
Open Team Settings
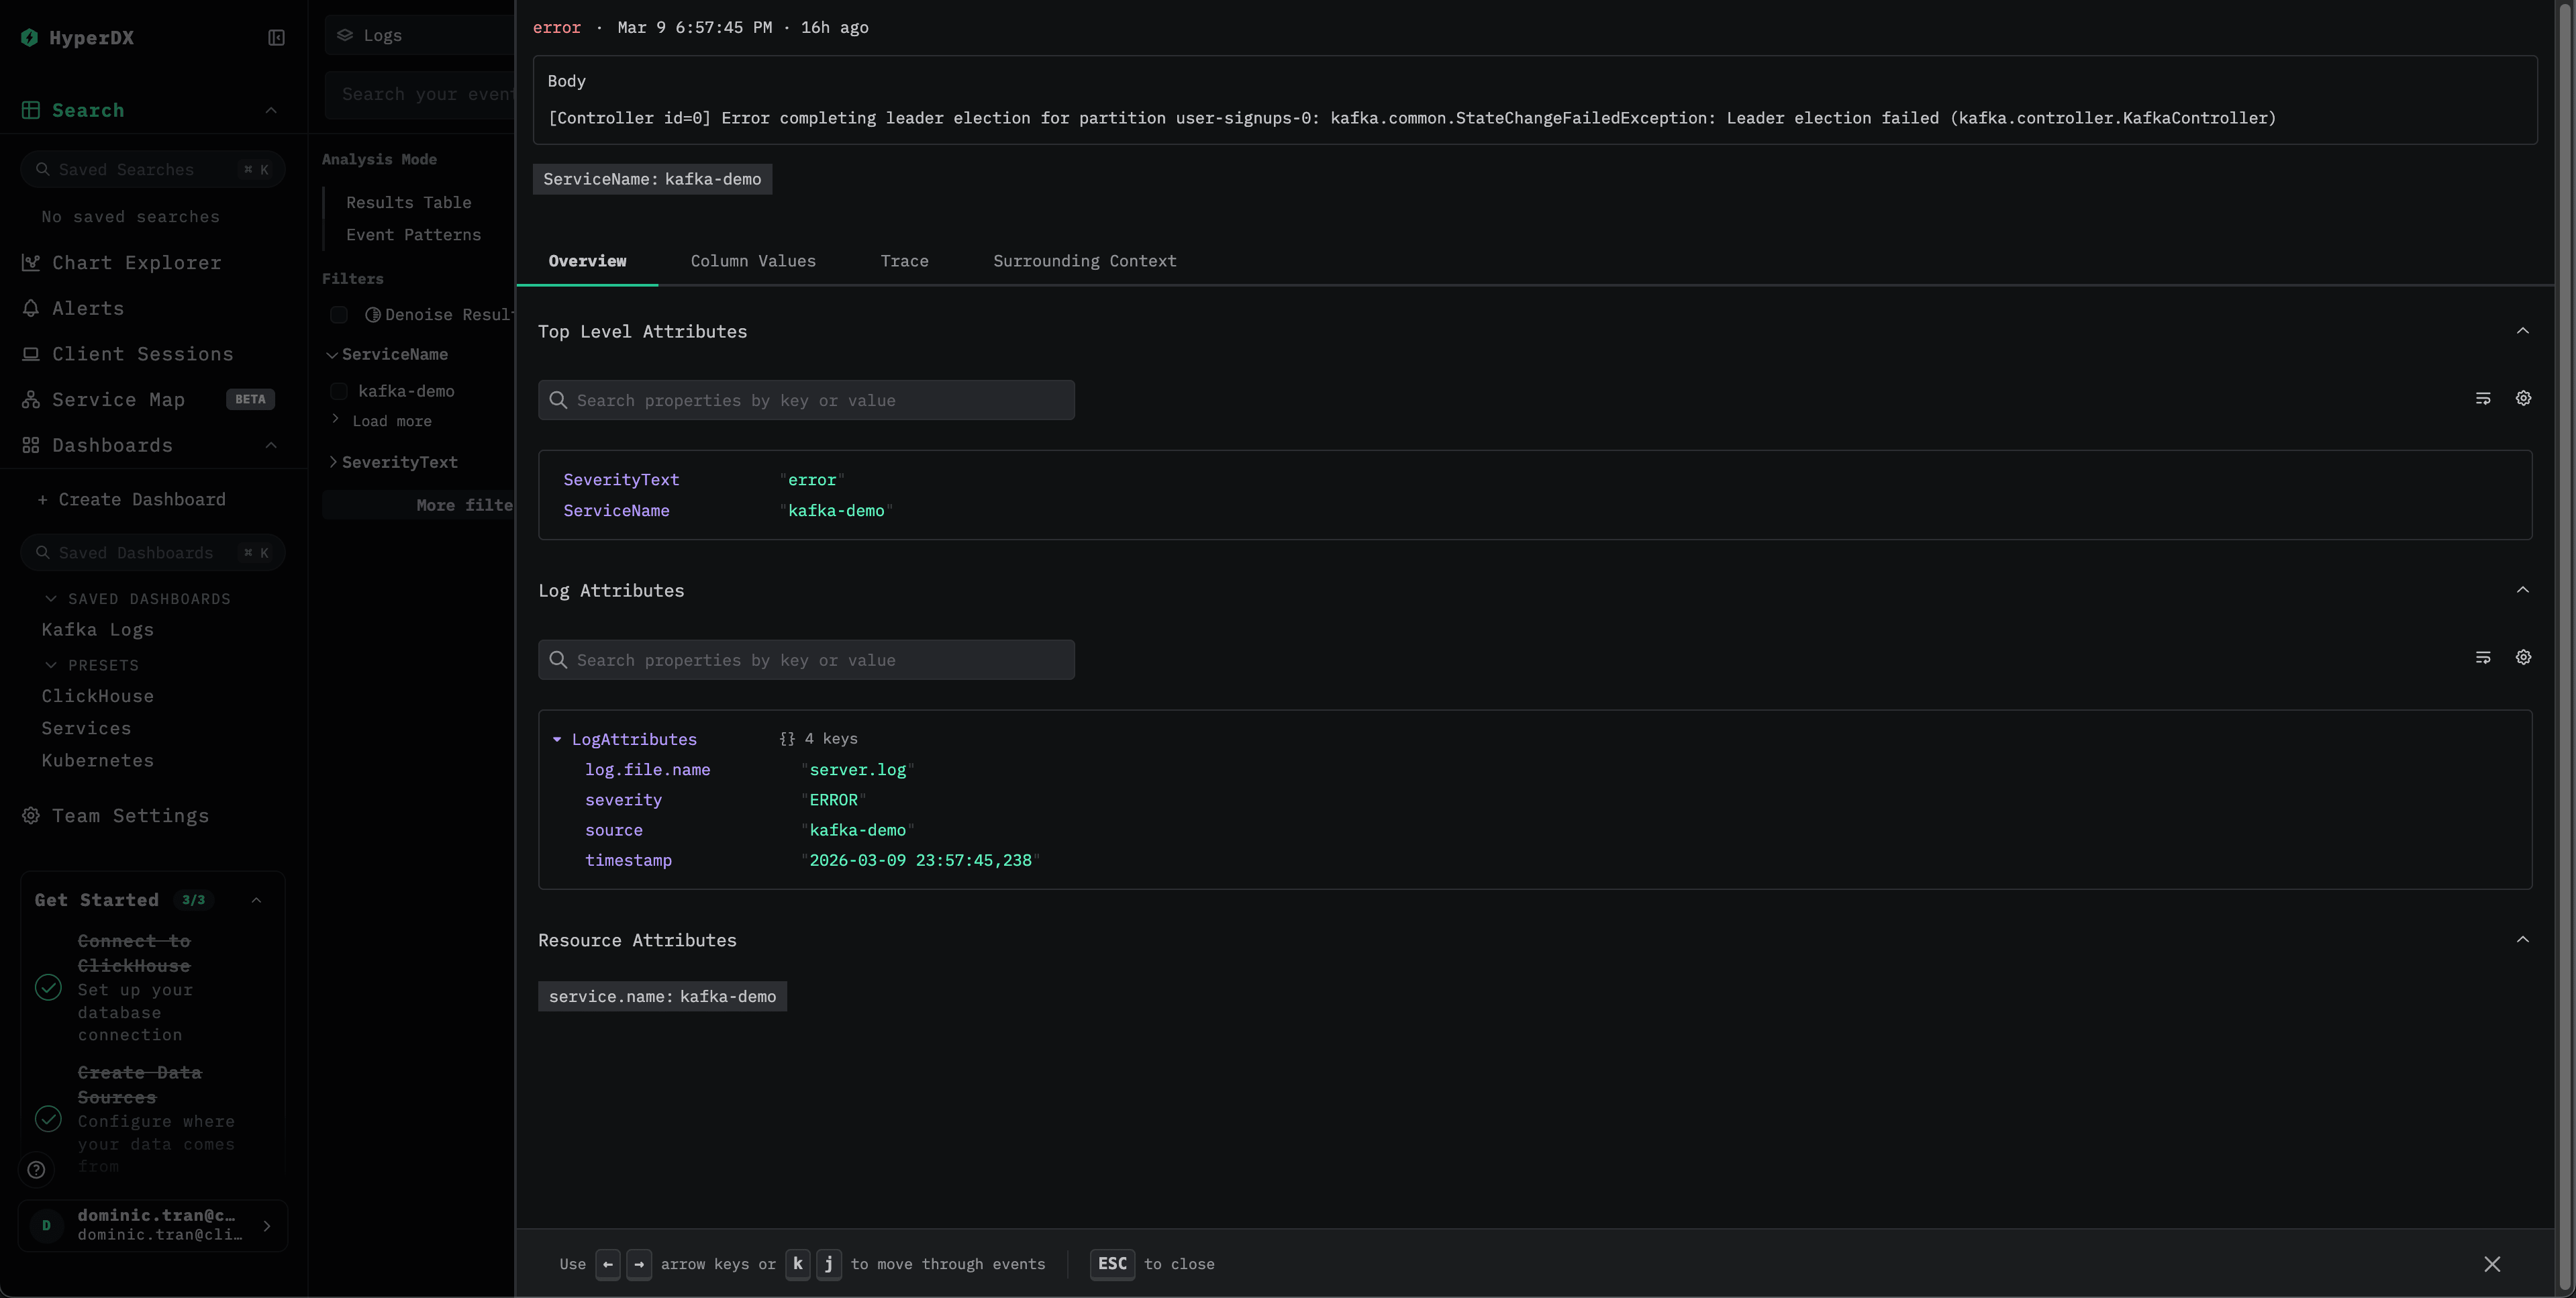[130, 816]
